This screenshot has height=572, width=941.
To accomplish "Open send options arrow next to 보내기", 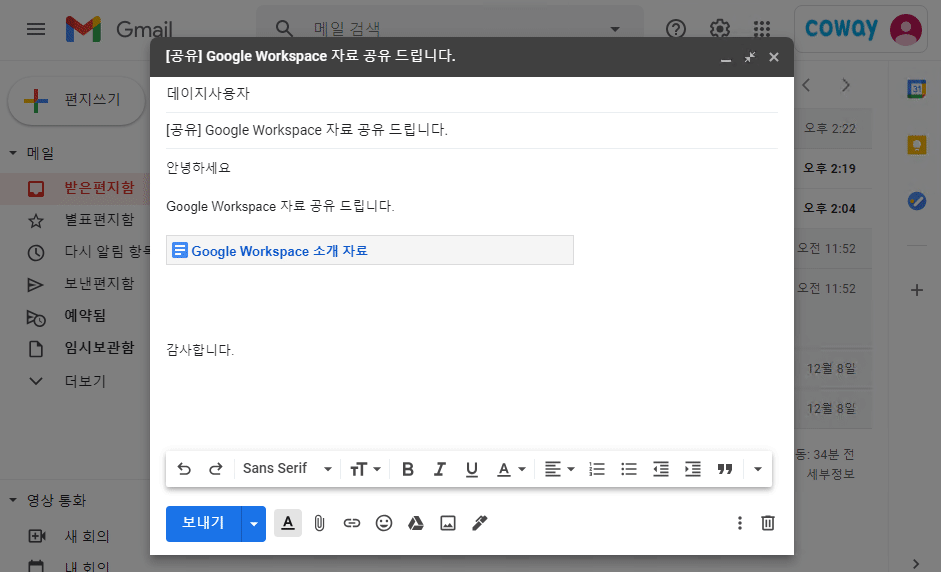I will pyautogui.click(x=254, y=523).
